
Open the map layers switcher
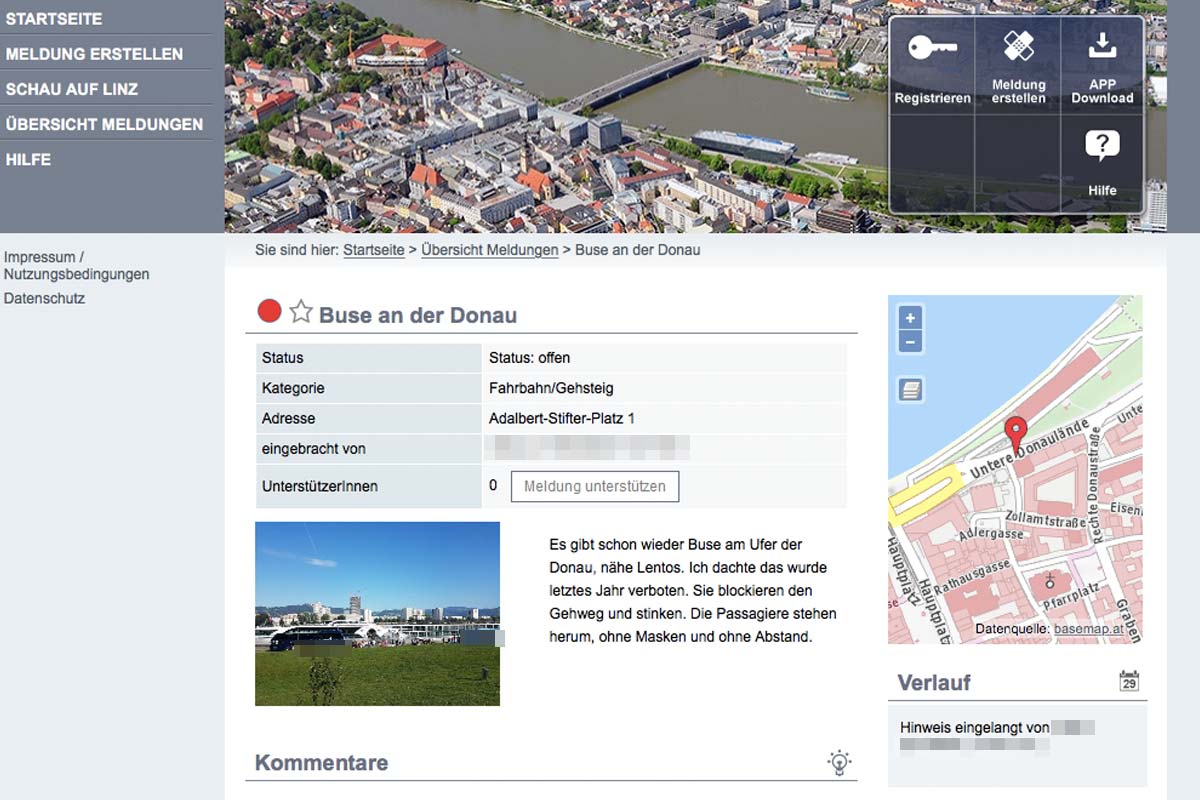click(x=910, y=390)
